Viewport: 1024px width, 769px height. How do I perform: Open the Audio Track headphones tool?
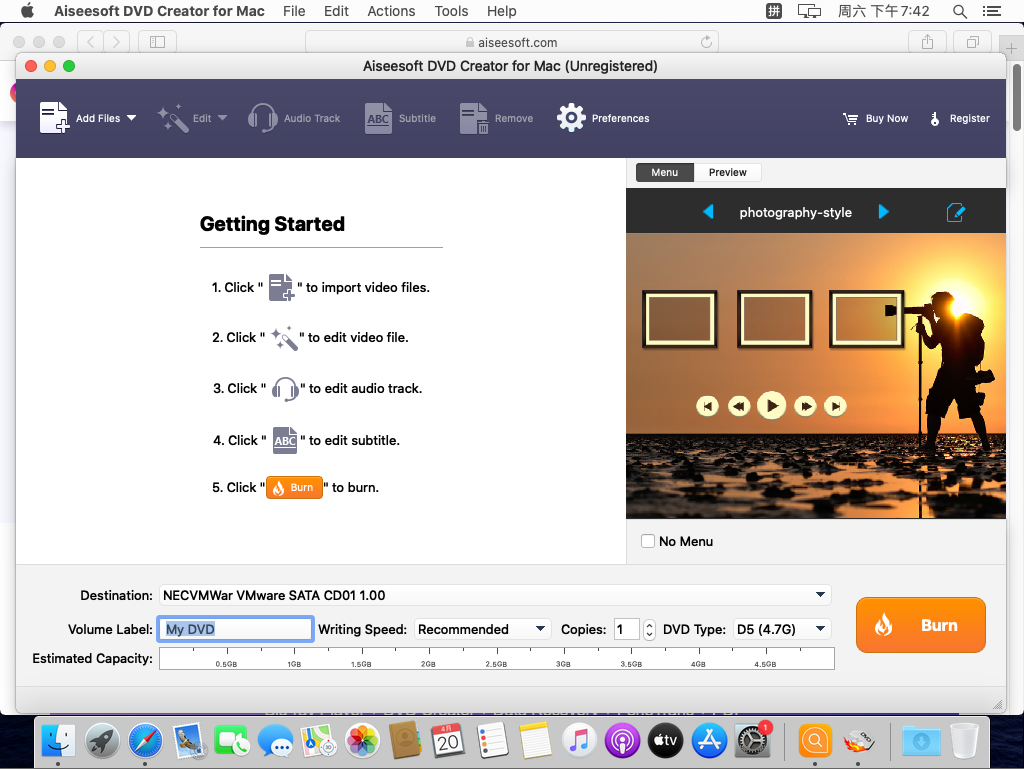pos(263,118)
